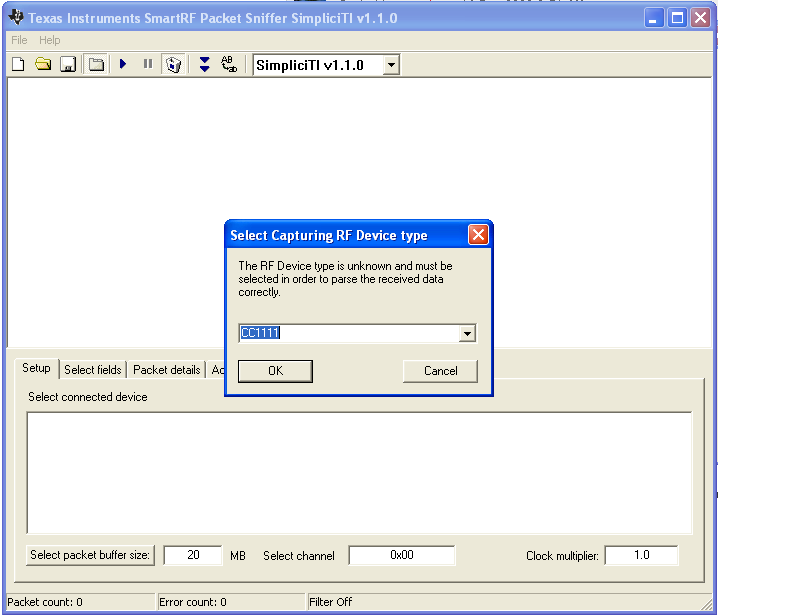Expand the CC1111 device type dropdown arrow
800x615 pixels.
[467, 333]
